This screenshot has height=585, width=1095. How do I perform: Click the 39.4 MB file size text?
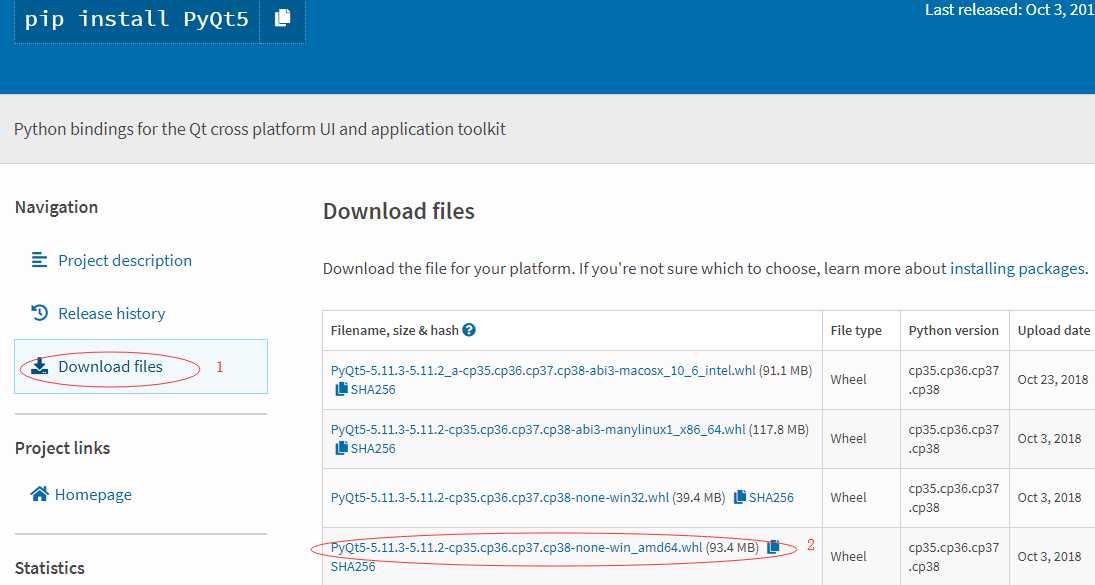point(698,498)
